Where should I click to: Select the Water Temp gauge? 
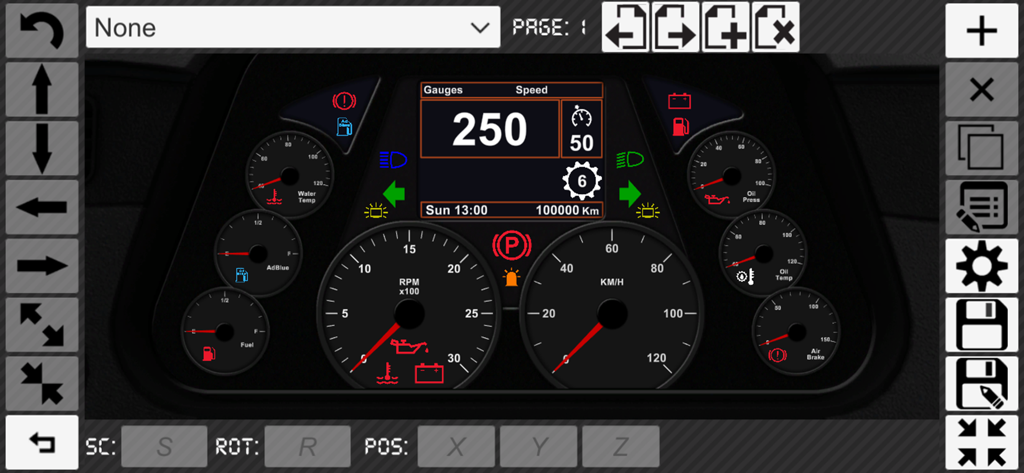coord(289,174)
